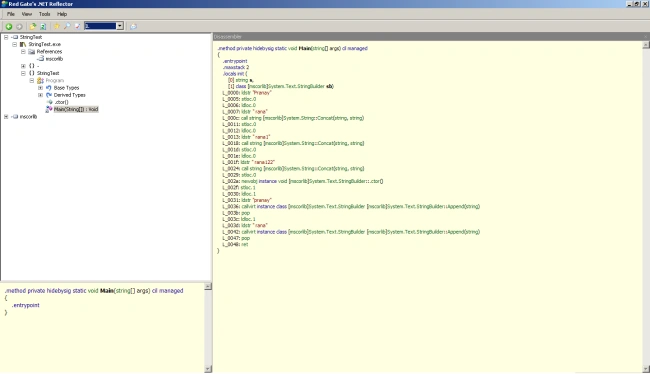
Task: Expand the Base Types node
Action: click(x=40, y=88)
